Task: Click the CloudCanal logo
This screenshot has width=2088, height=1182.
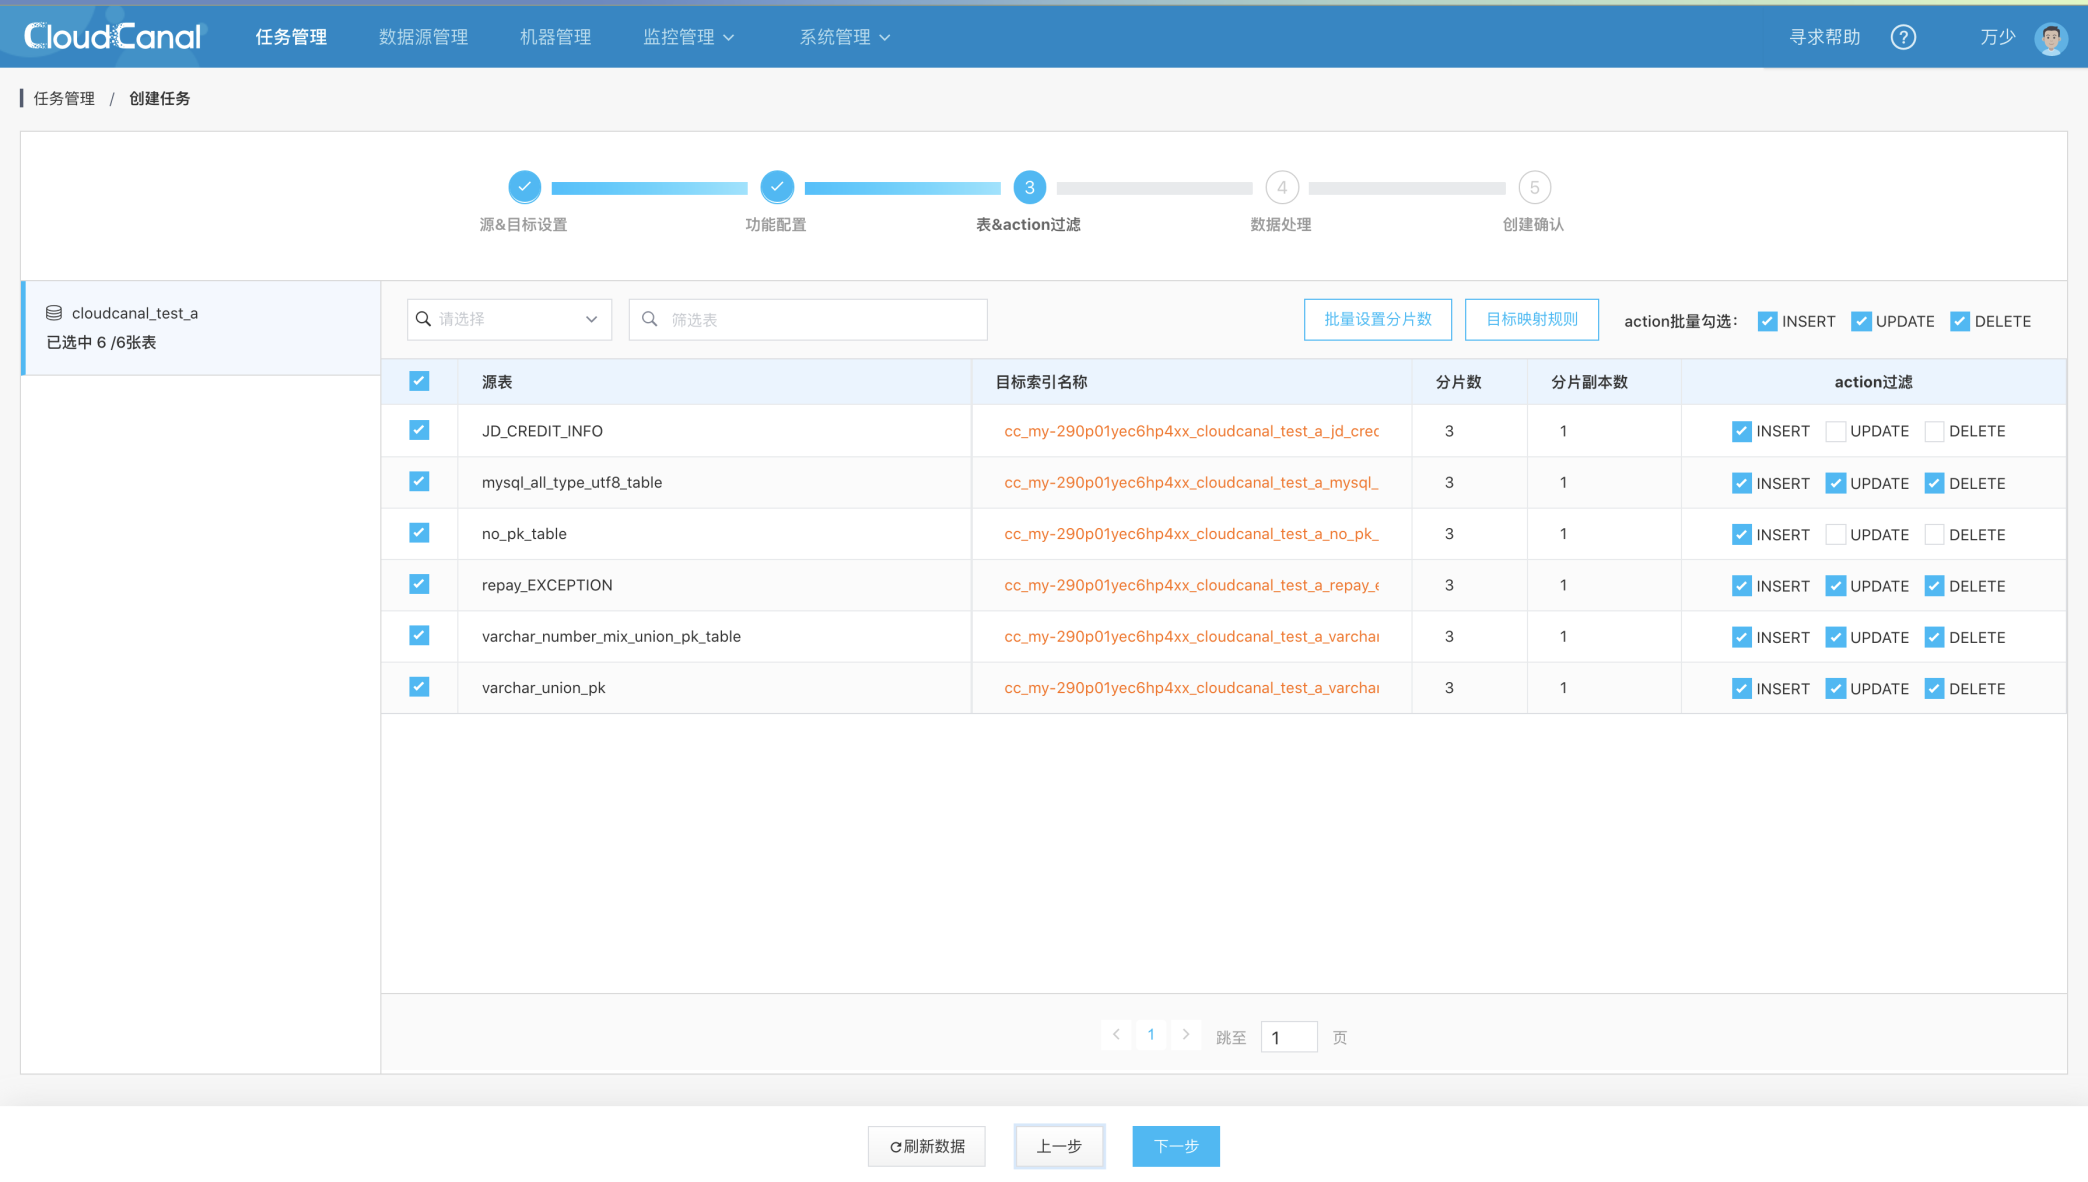Action: click(x=112, y=35)
